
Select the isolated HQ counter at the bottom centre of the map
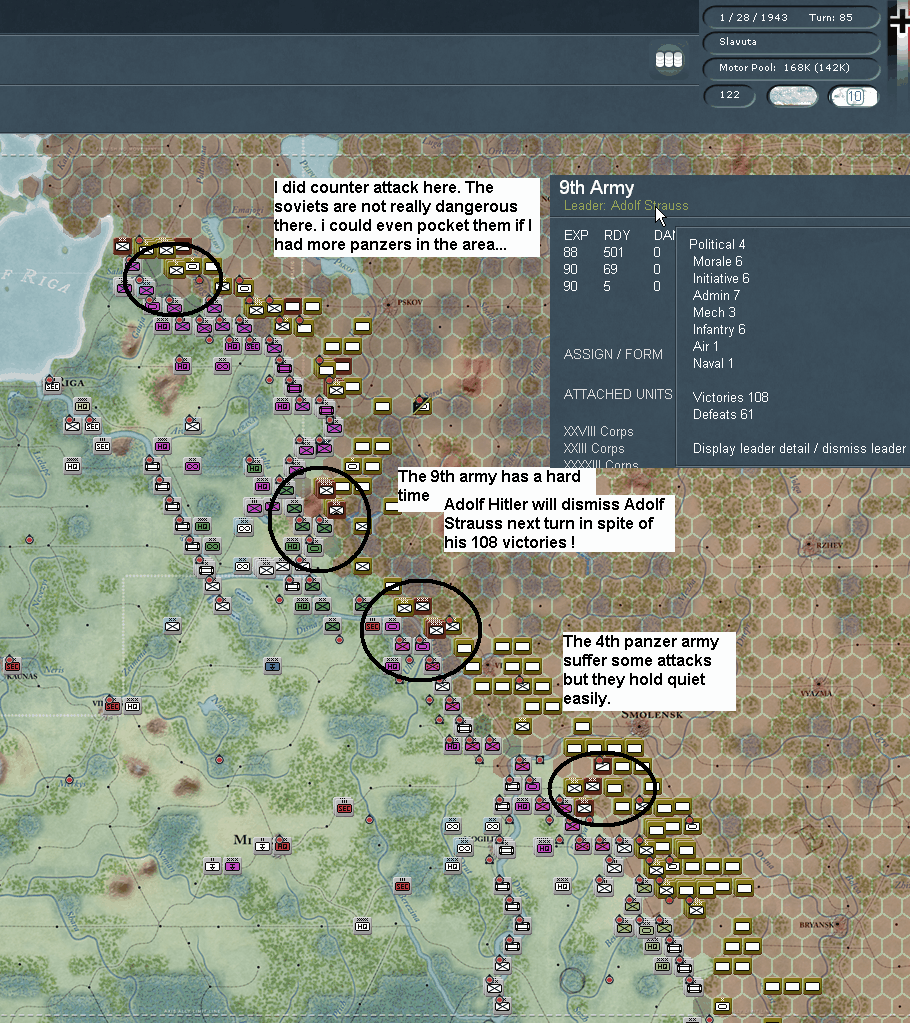pyautogui.click(x=363, y=925)
